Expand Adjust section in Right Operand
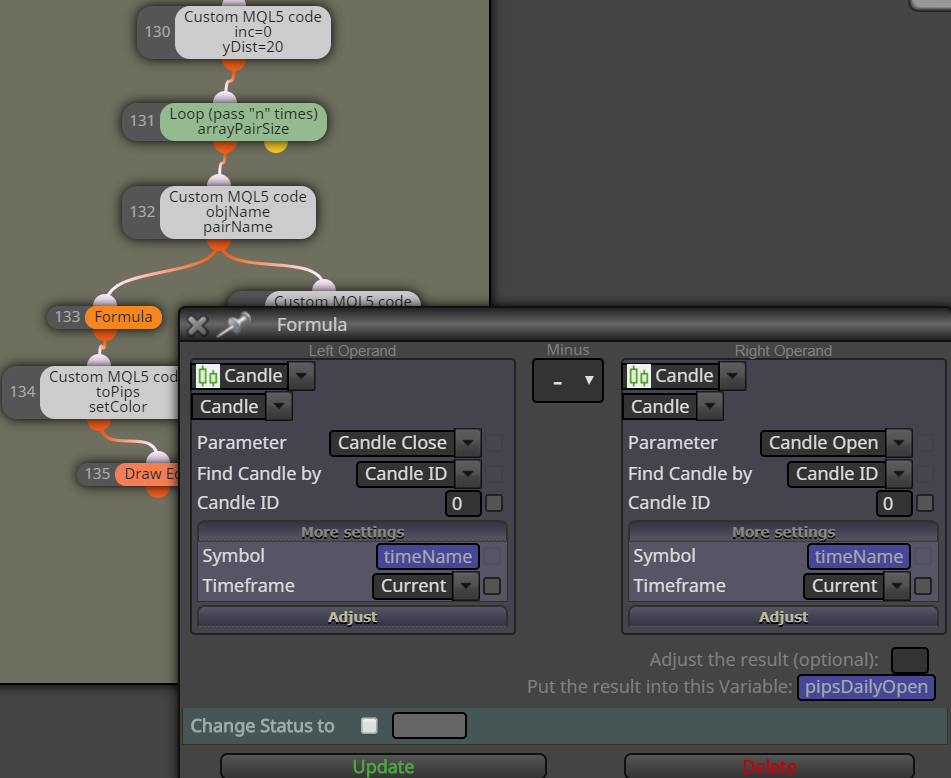Image resolution: width=951 pixels, height=778 pixels. [783, 617]
